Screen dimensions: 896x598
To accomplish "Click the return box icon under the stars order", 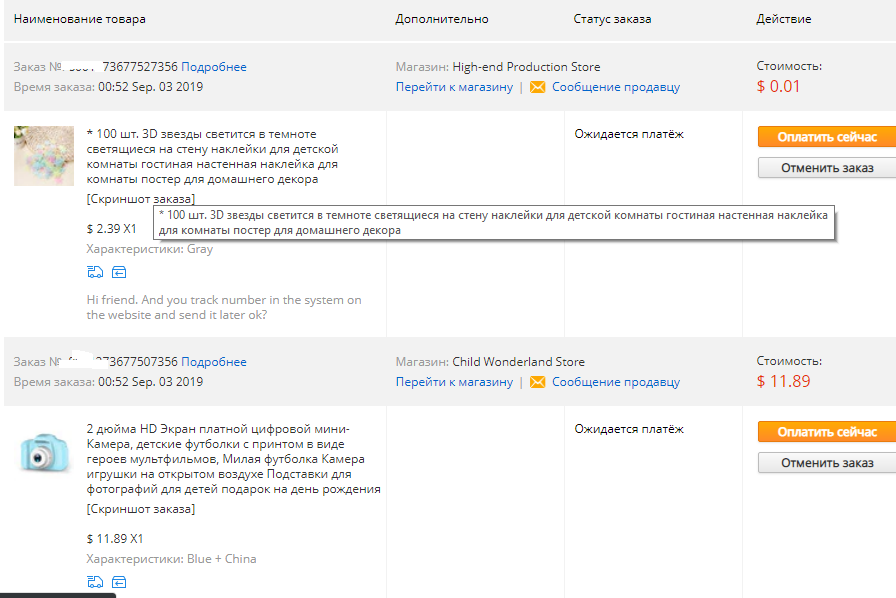I will [119, 272].
